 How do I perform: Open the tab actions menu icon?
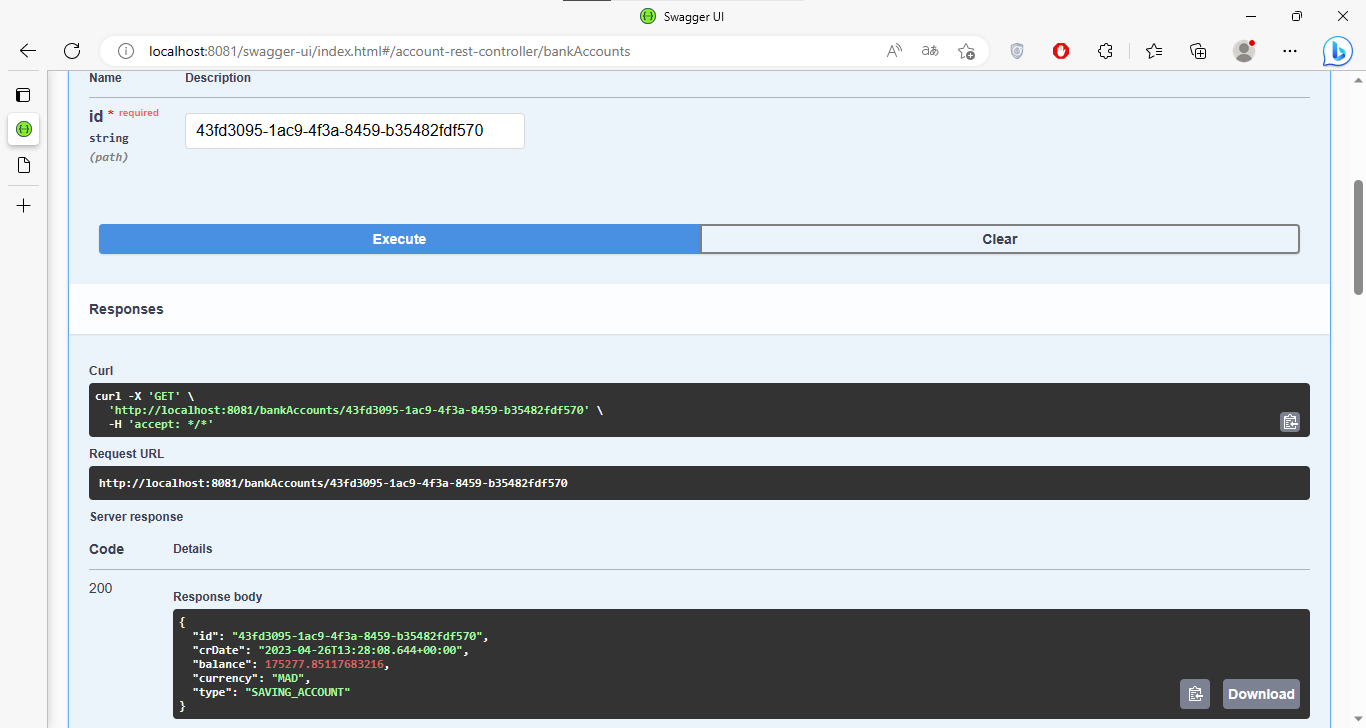point(23,94)
